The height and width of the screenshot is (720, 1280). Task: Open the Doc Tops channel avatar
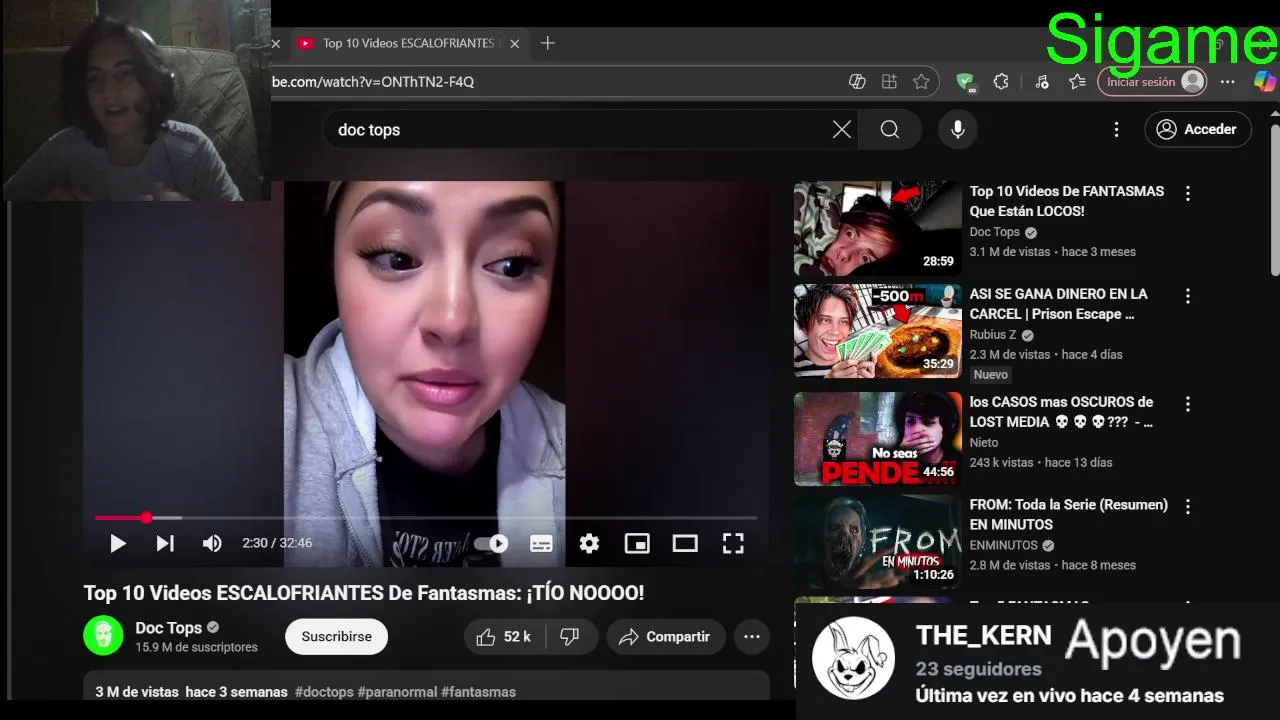[103, 636]
